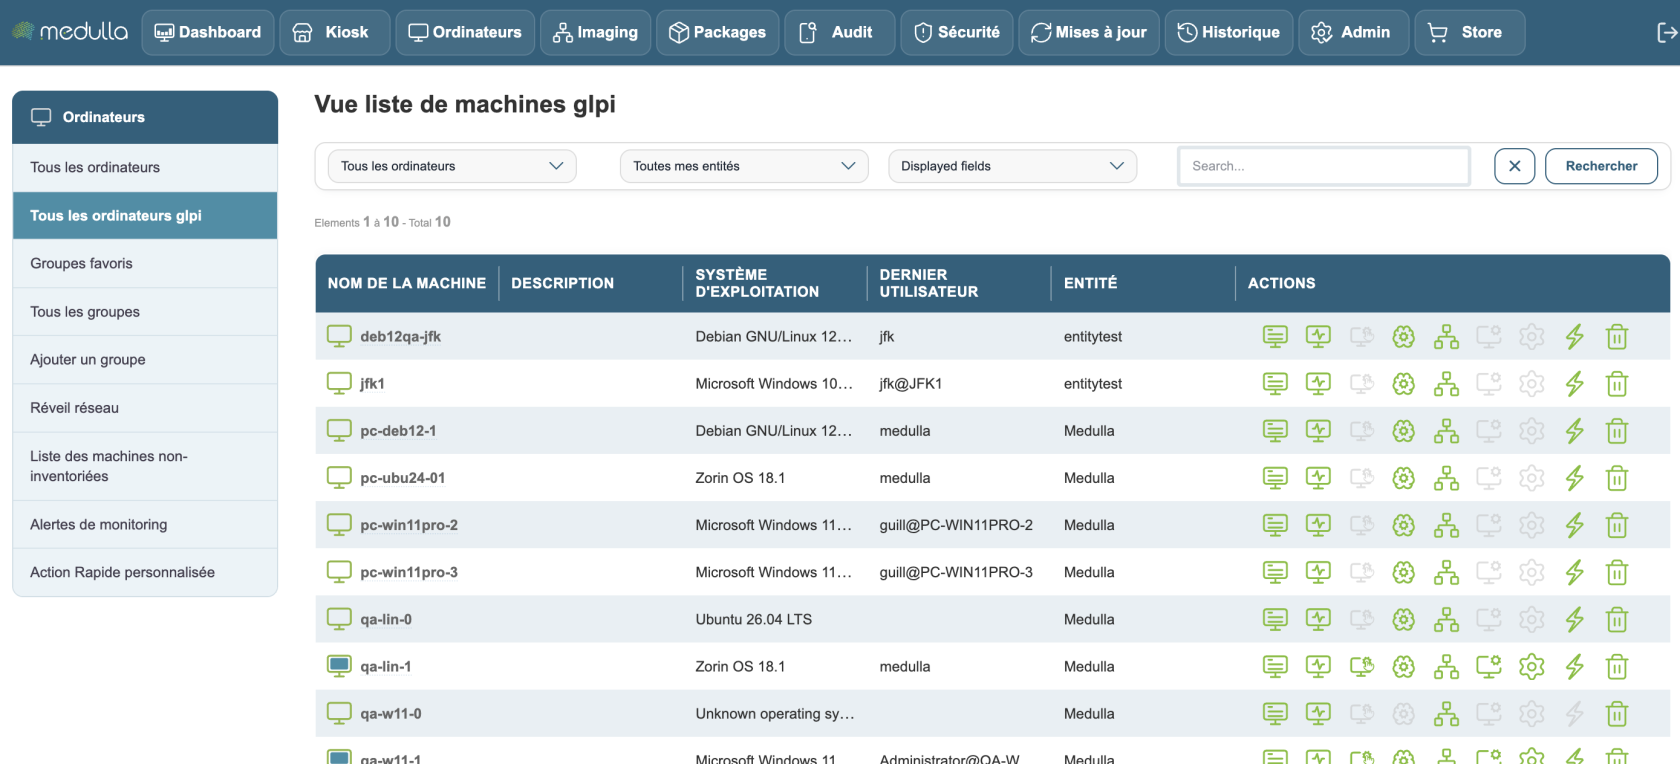Click lightning icon in pc-win11pro-2 row
Viewport: 1680px width, 764px height.
tap(1575, 525)
